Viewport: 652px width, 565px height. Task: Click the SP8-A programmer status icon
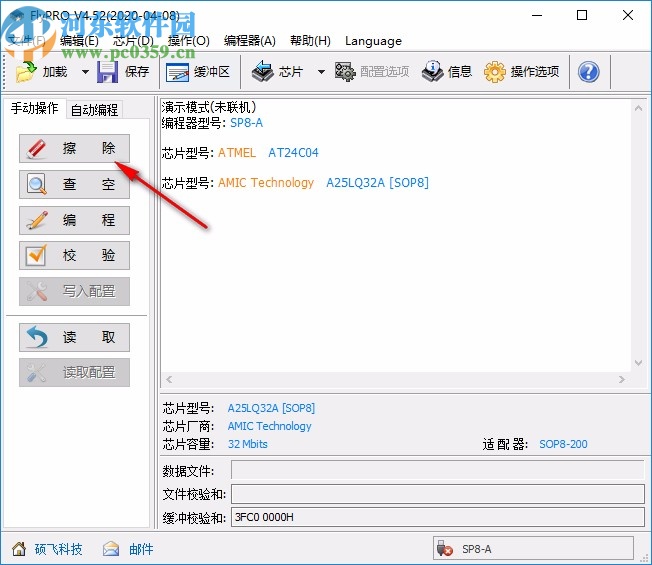[x=445, y=549]
